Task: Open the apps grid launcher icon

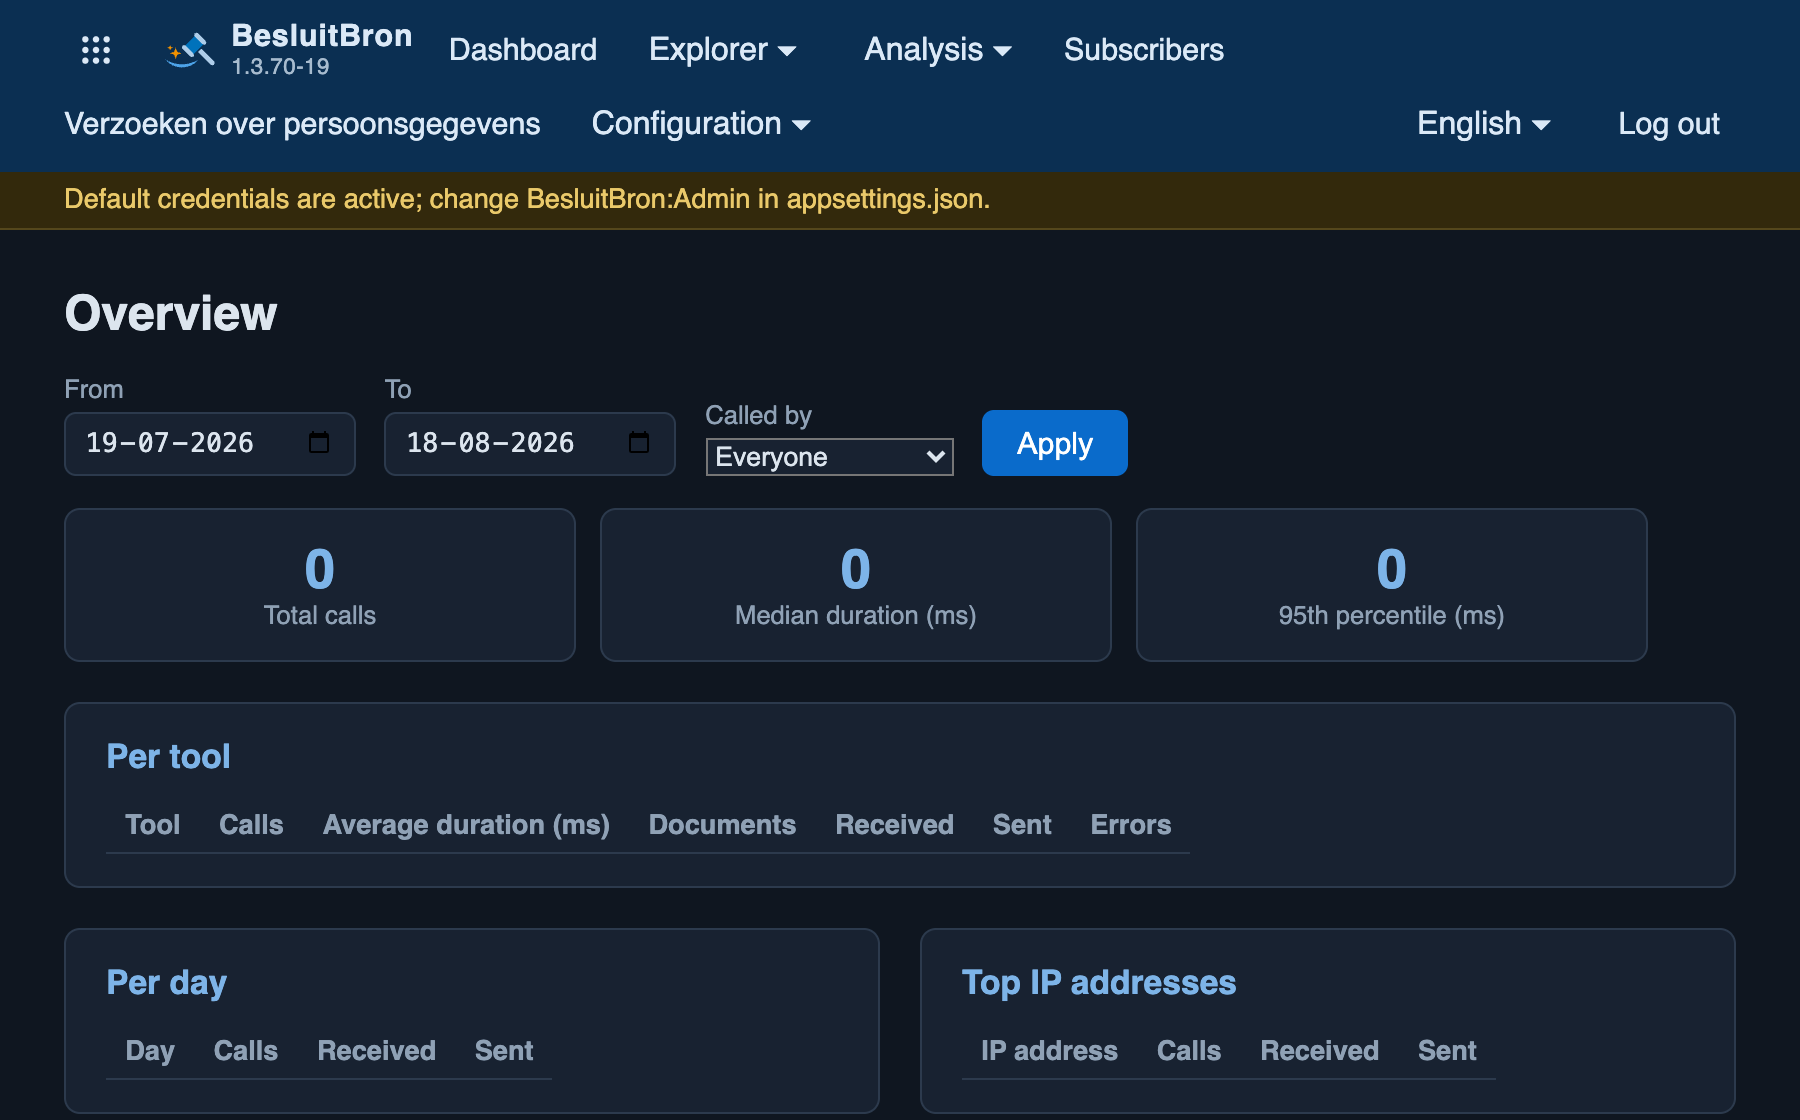Action: [96, 50]
